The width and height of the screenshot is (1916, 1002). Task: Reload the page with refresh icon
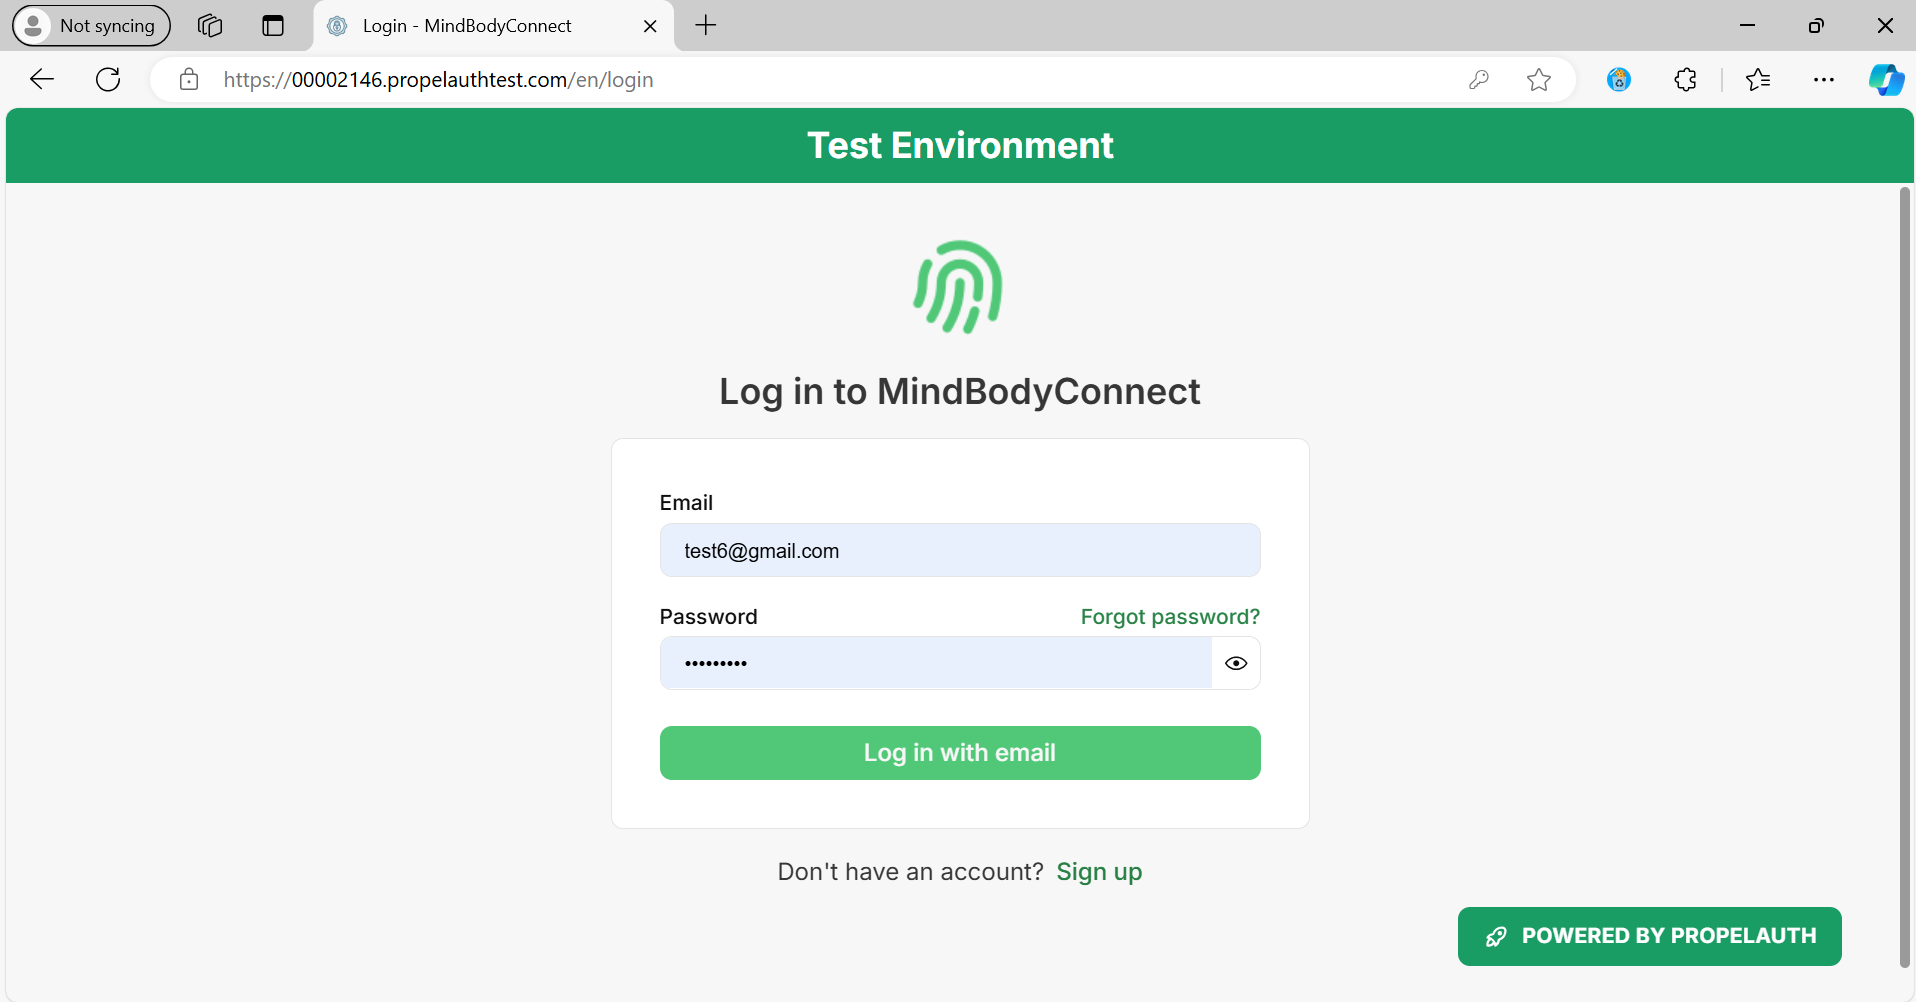[108, 80]
